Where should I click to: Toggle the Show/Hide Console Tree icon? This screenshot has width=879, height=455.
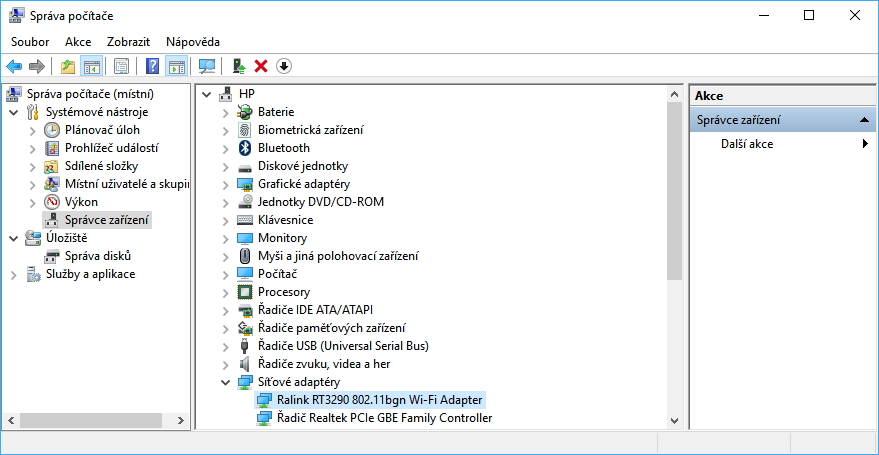91,67
